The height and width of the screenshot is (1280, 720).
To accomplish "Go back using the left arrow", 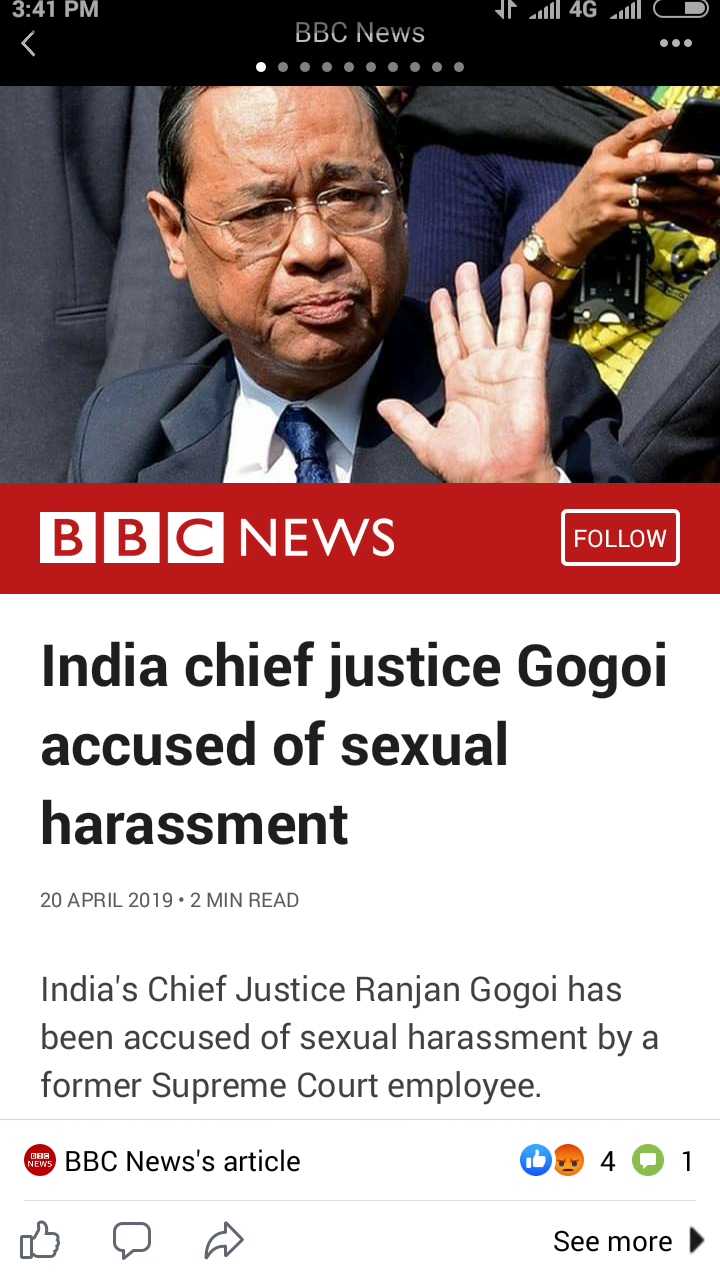I will point(28,43).
